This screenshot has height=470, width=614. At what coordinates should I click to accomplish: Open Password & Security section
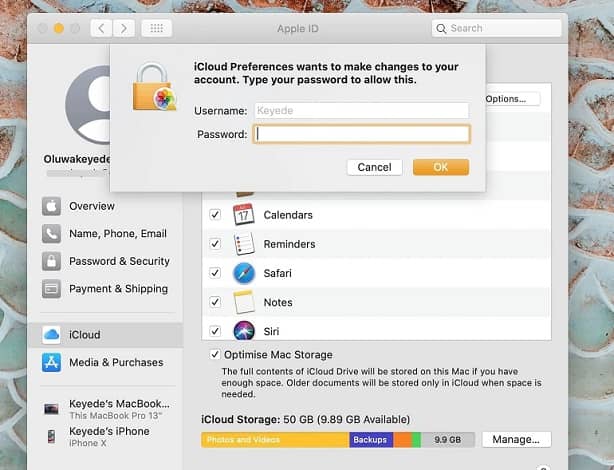106,261
